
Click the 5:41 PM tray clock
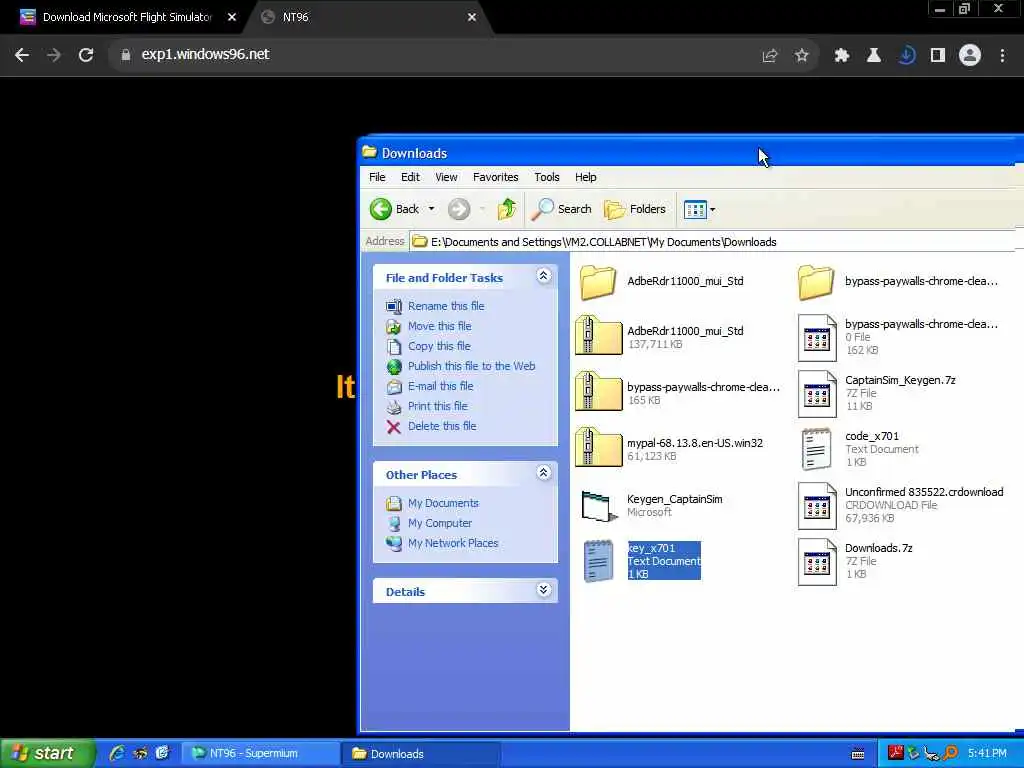(x=987, y=753)
